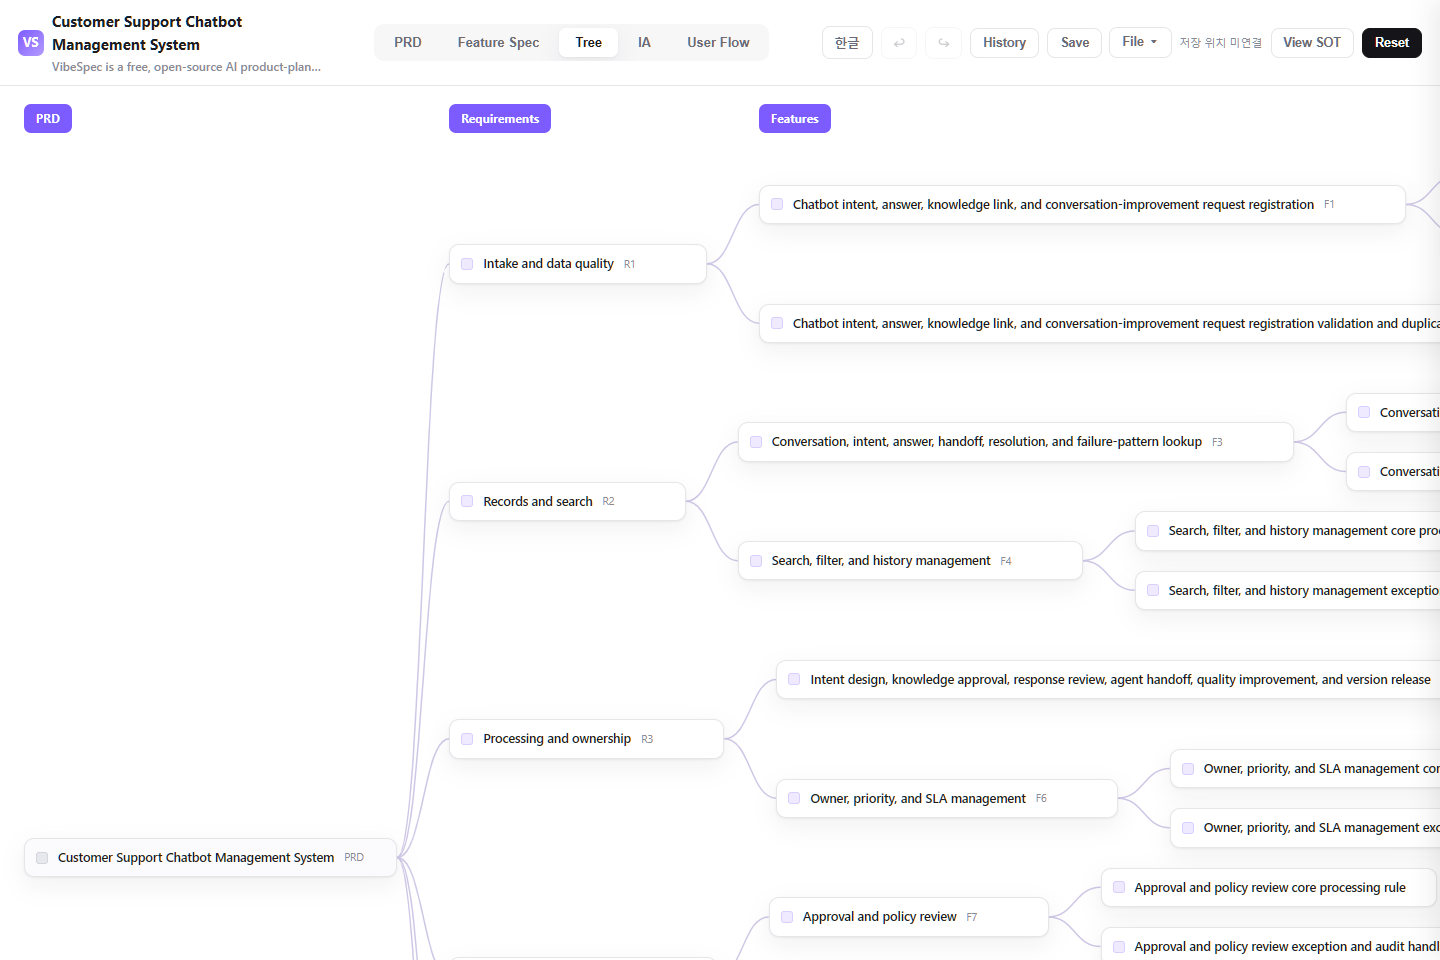Tick Search, filter, history management exception box
This screenshot has height=960, width=1440.
click(1153, 591)
